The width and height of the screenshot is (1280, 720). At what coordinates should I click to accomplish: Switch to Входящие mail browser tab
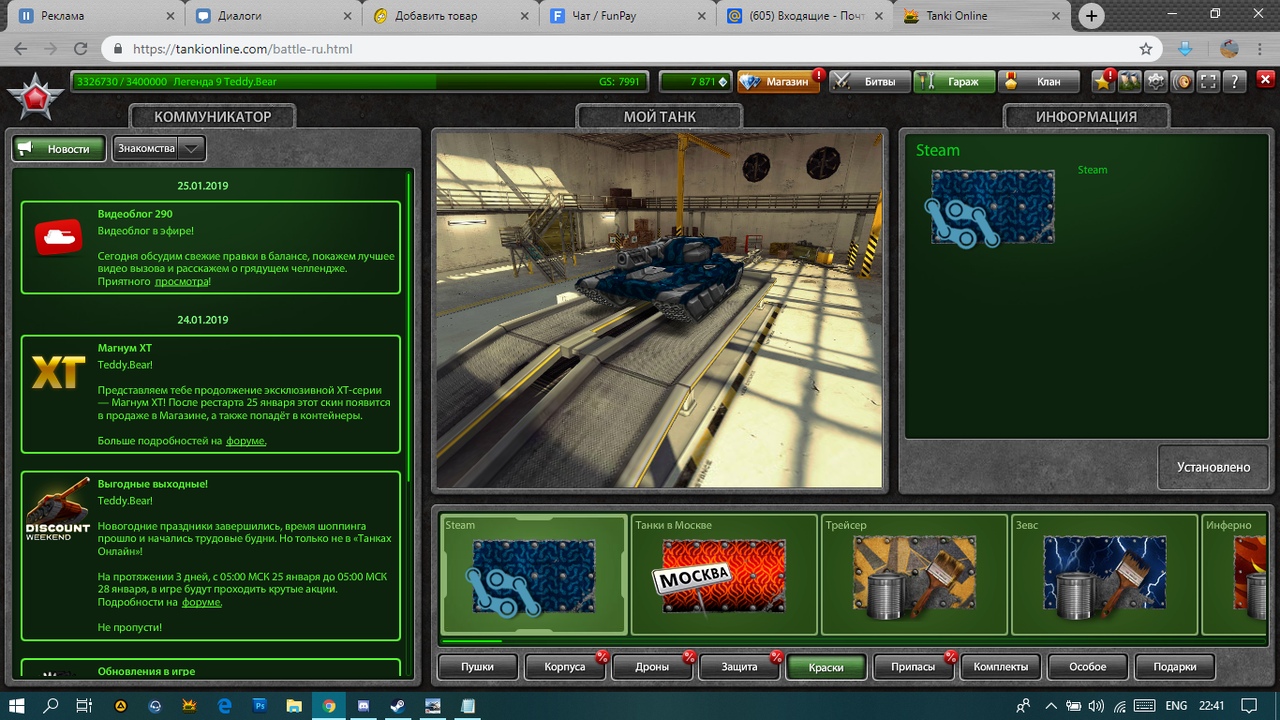click(805, 16)
